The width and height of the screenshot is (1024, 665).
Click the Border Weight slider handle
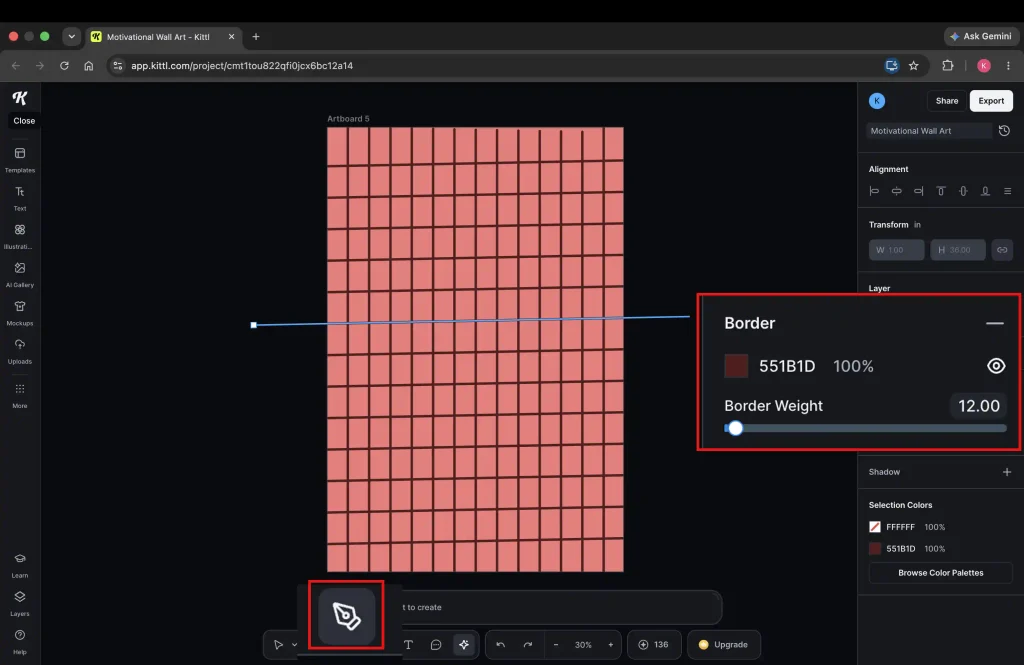[735, 429]
